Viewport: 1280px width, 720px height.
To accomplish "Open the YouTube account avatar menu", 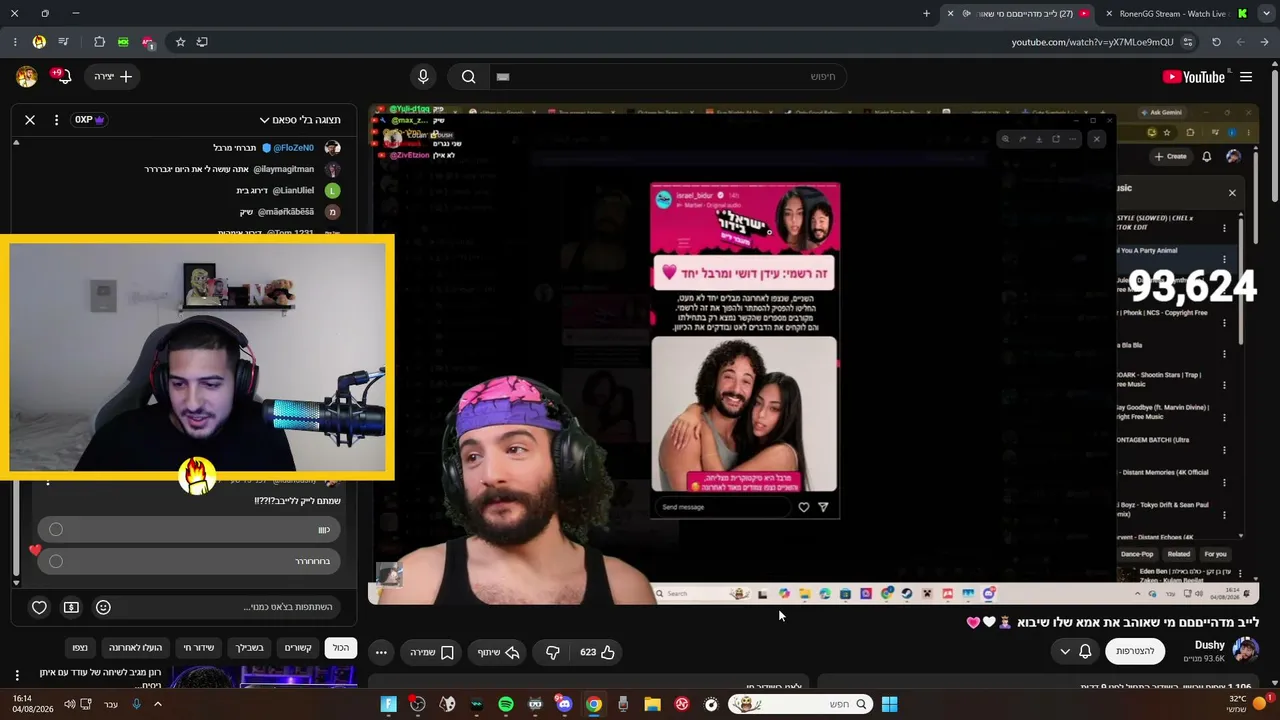I will coord(27,77).
